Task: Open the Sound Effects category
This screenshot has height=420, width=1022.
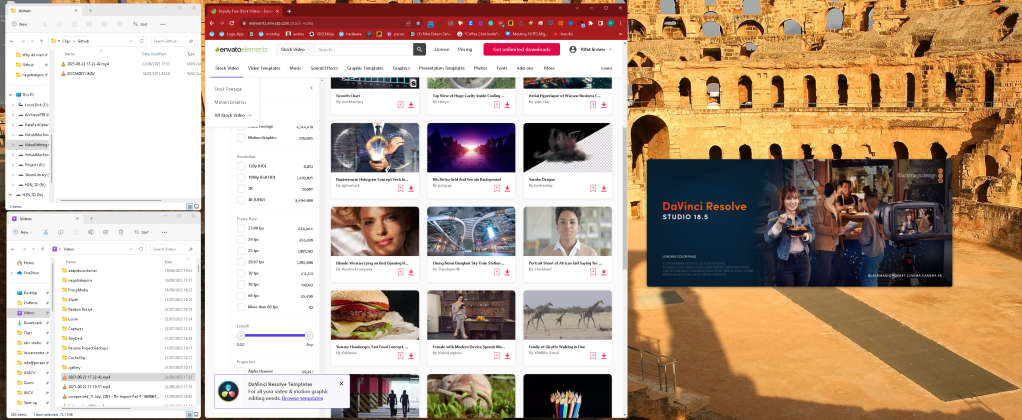Action: pyautogui.click(x=324, y=68)
